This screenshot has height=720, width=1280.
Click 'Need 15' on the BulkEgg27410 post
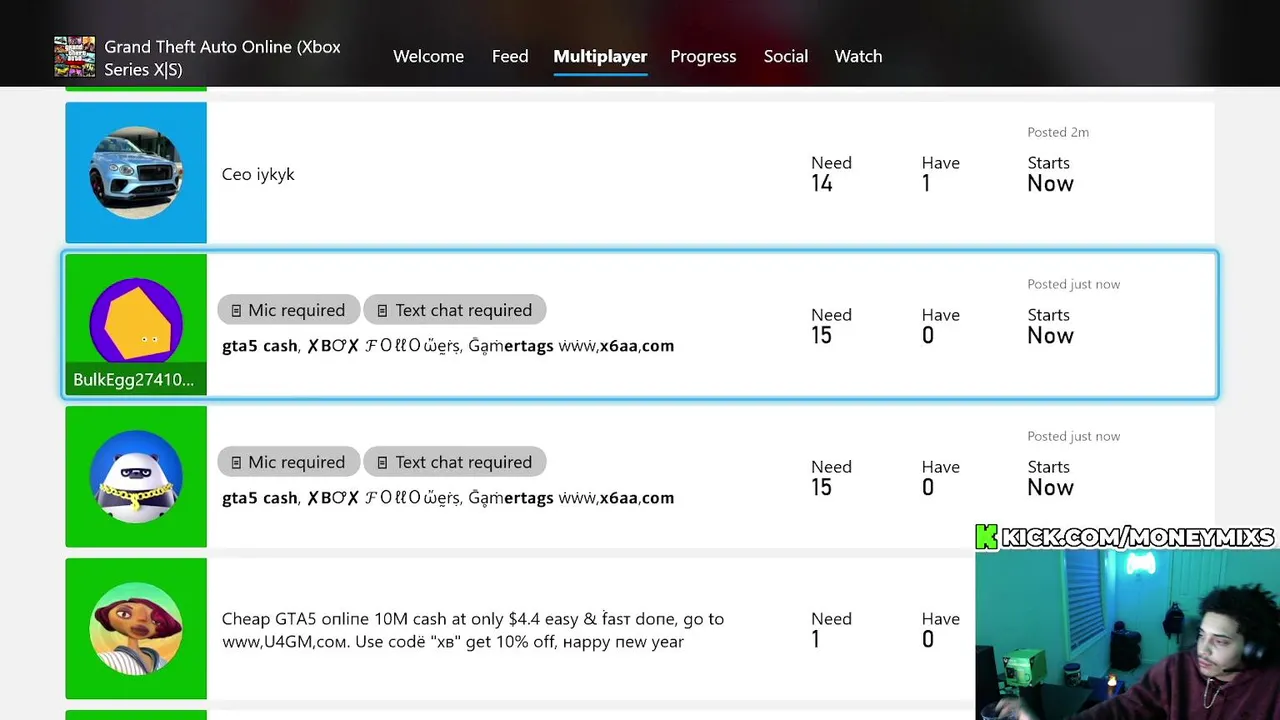831,325
